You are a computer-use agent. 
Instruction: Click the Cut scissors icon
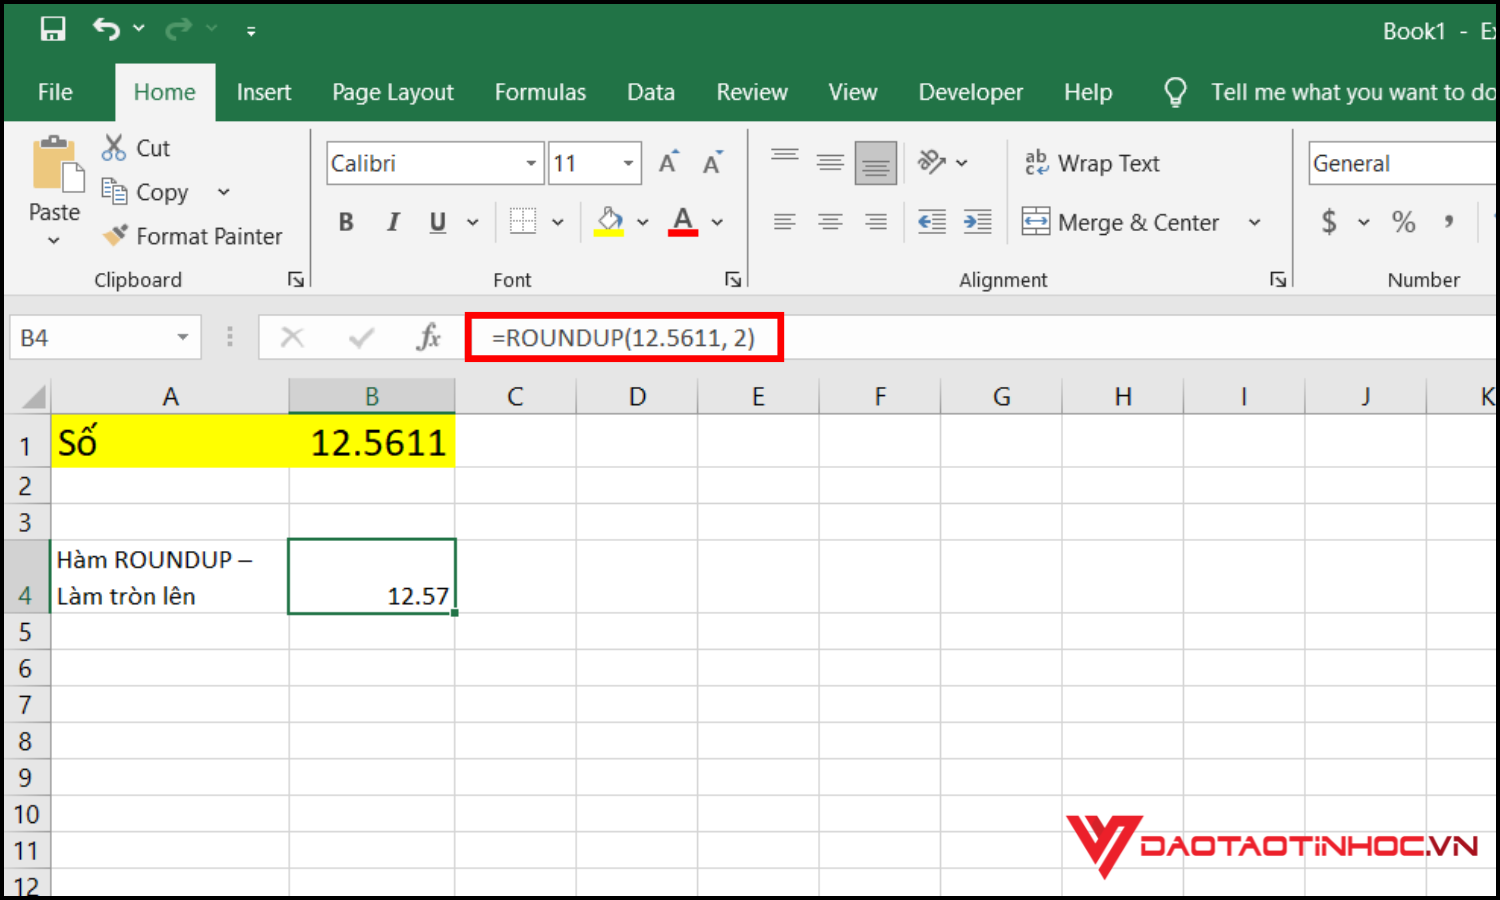pyautogui.click(x=114, y=148)
